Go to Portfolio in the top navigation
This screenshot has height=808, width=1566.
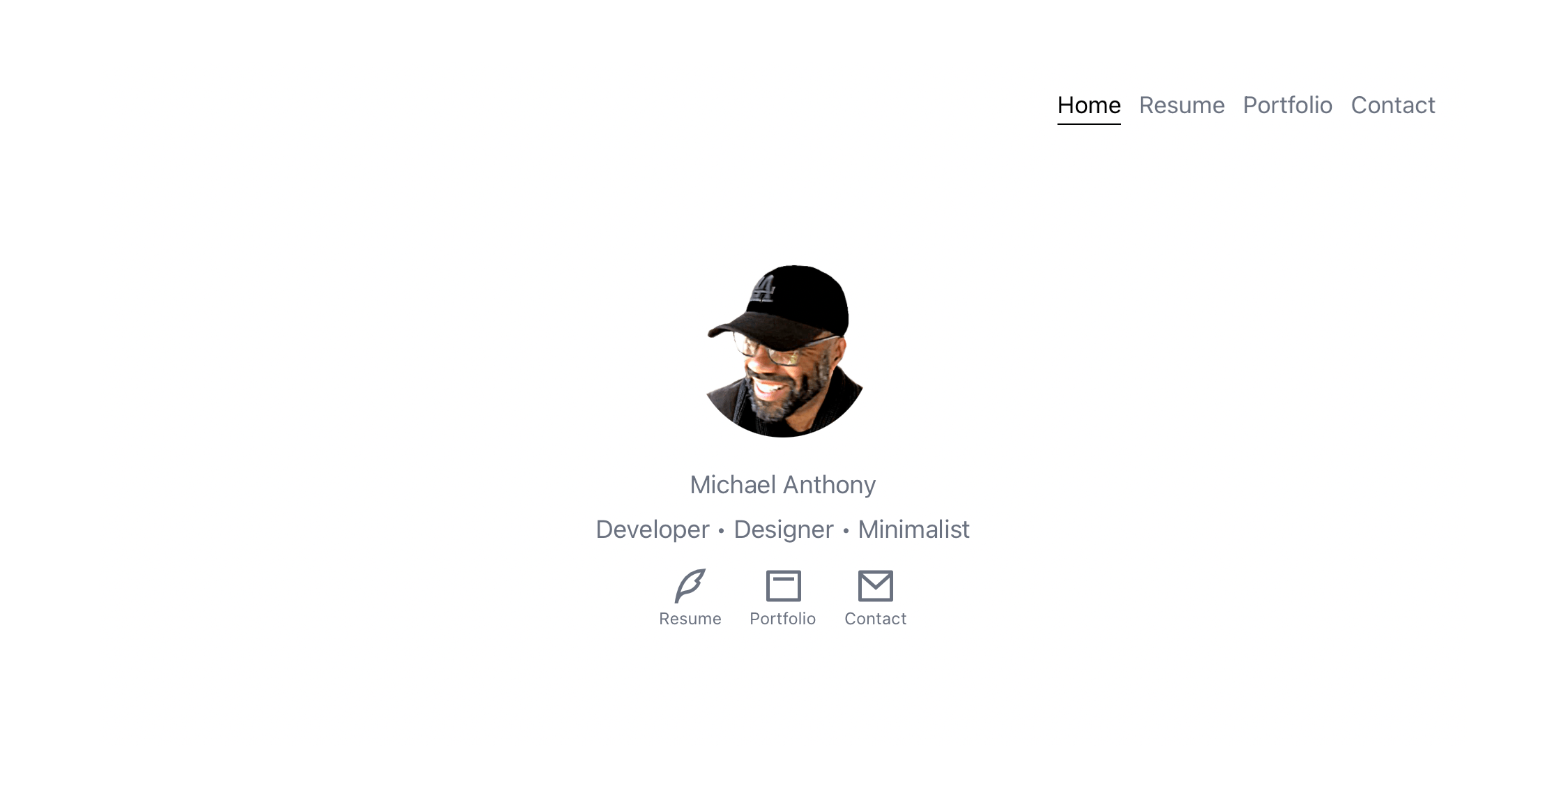tap(1288, 105)
